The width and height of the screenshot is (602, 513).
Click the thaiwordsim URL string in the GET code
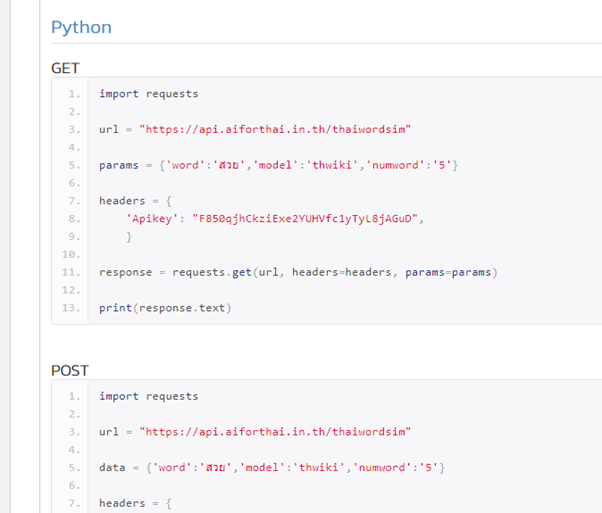pyautogui.click(x=275, y=129)
